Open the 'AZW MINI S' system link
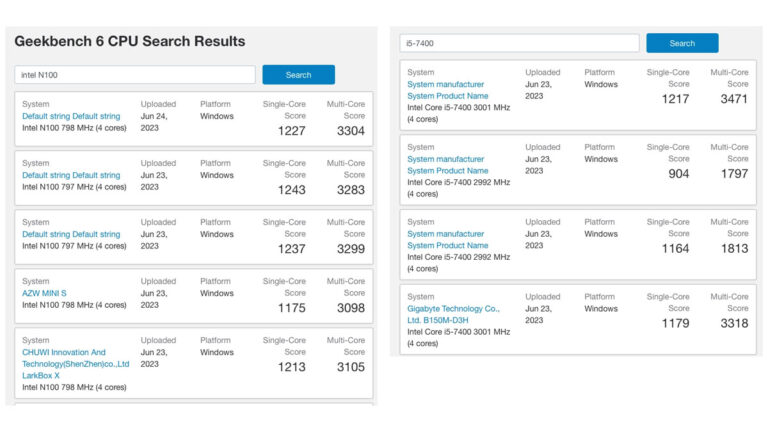The width and height of the screenshot is (768, 432). (x=45, y=293)
